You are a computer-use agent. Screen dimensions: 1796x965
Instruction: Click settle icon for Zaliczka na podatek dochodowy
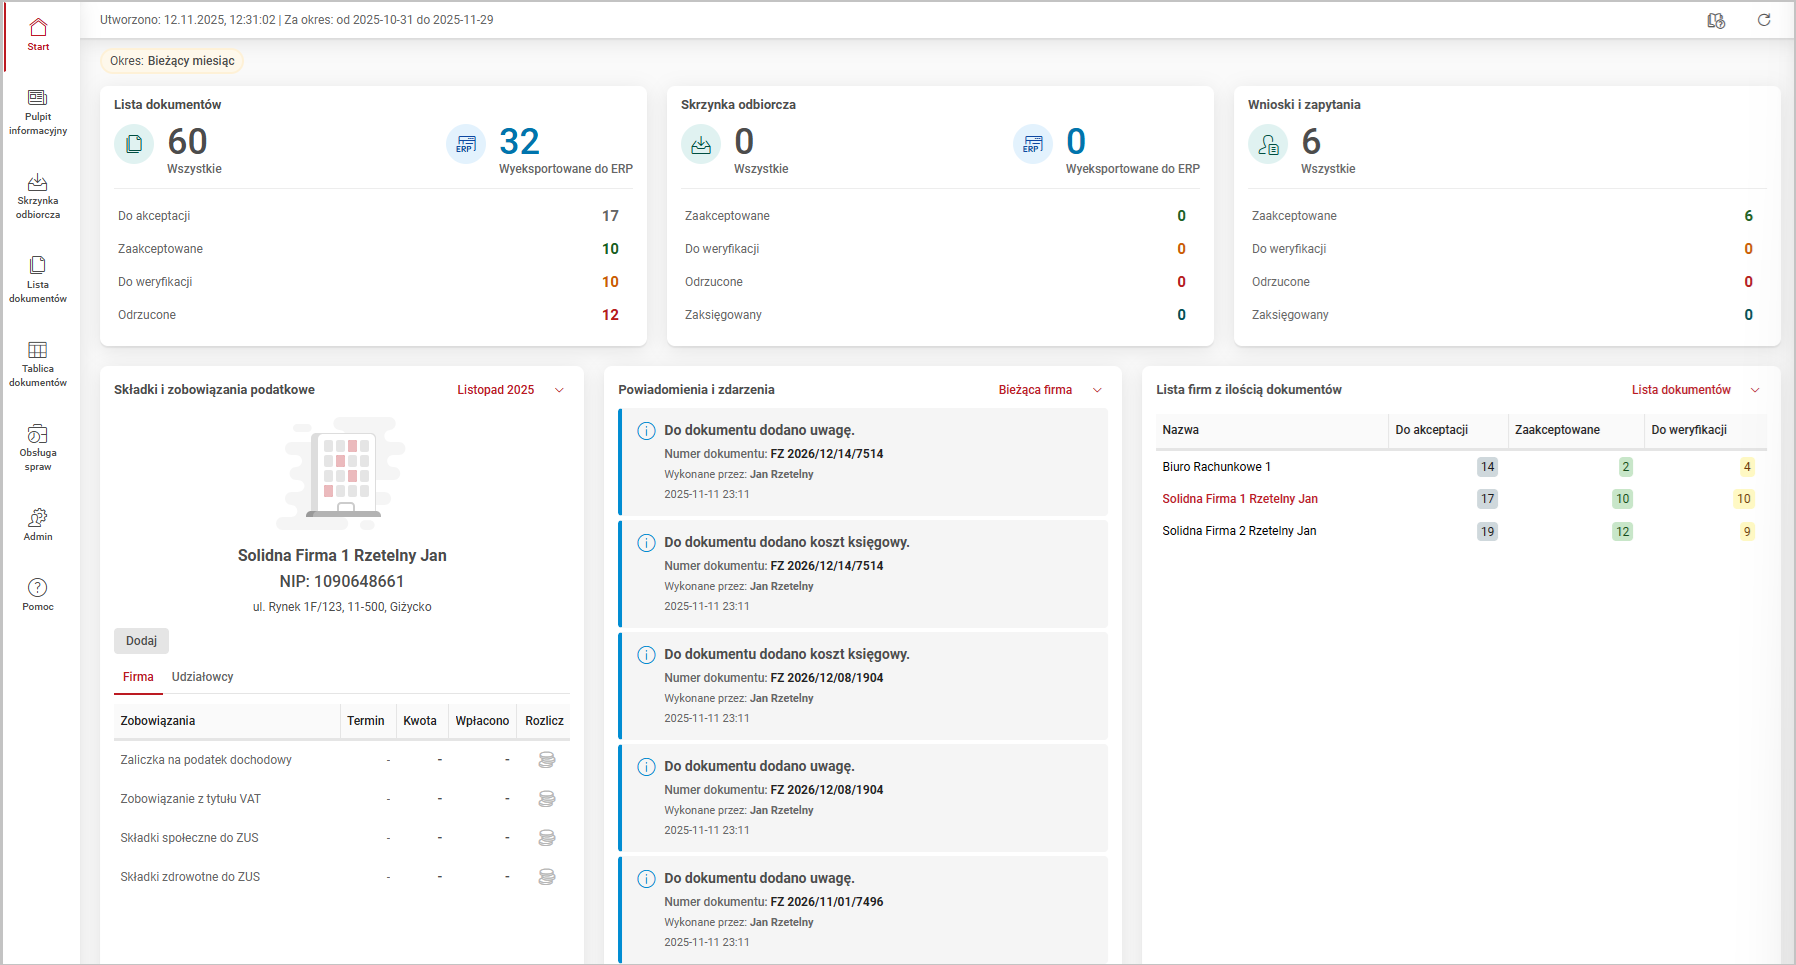click(x=546, y=760)
